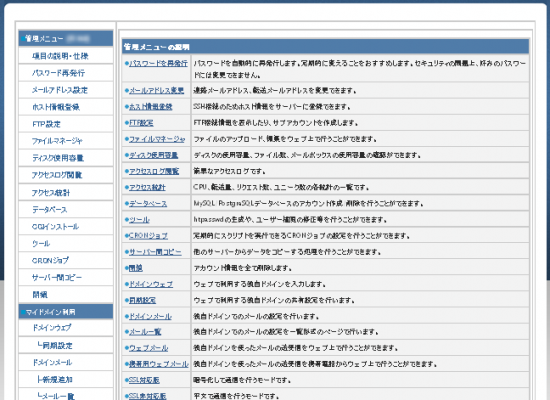Open データベース from the sidebar menu

tap(49, 209)
